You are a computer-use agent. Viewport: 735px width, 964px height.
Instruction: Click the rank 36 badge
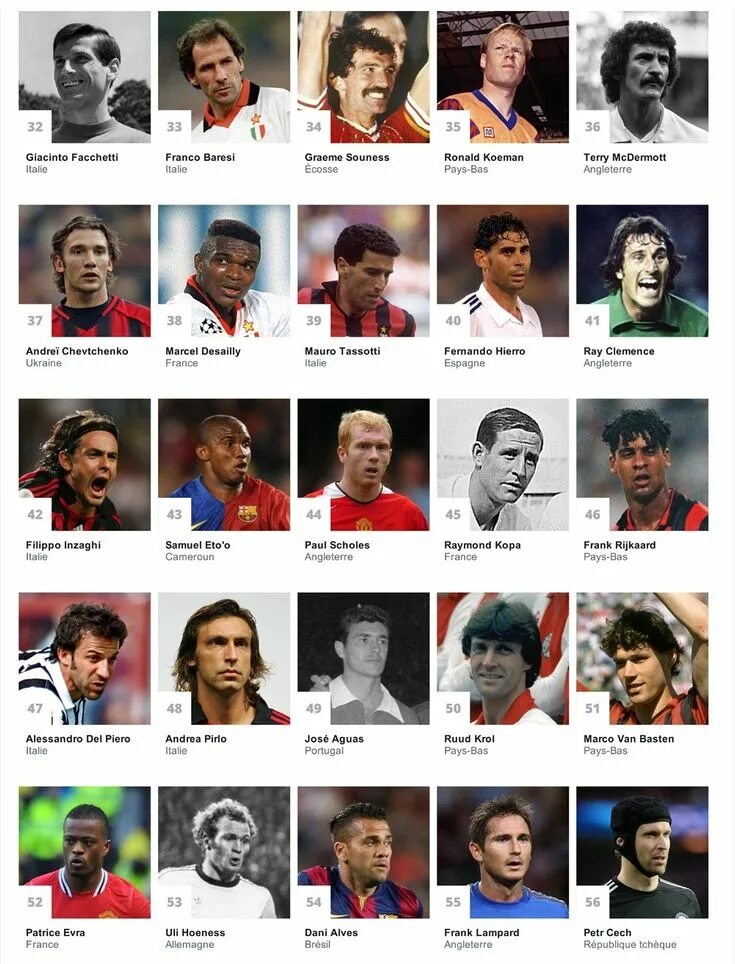click(592, 127)
